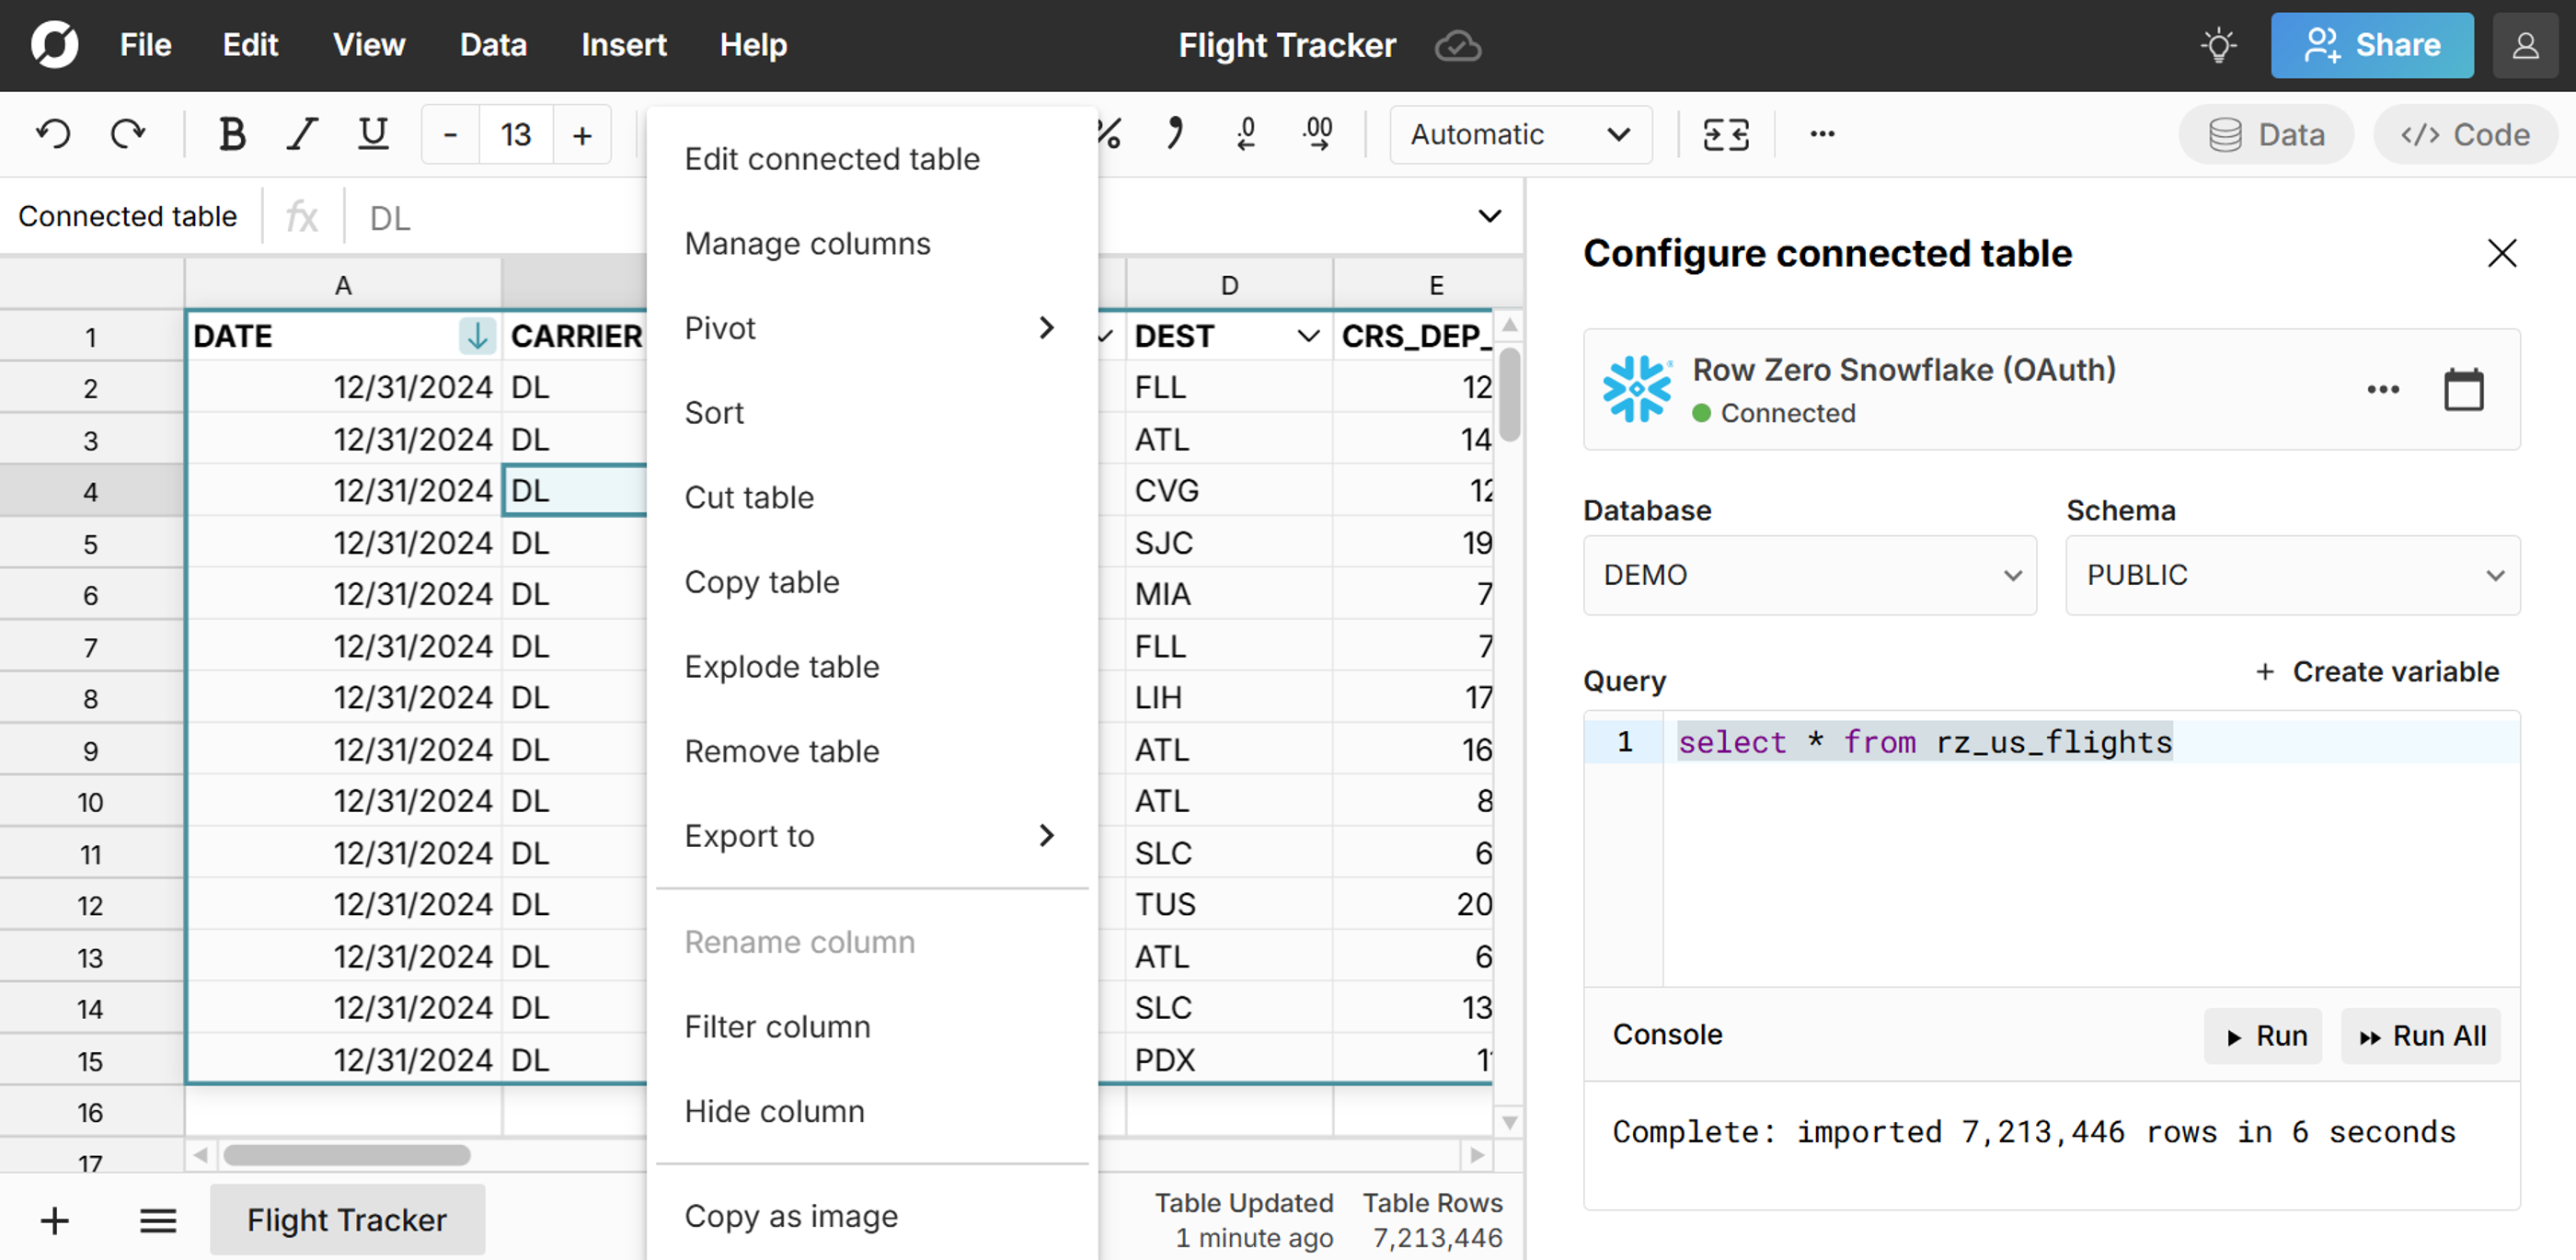Click the merge cells toolbar icon

[x=1726, y=134]
